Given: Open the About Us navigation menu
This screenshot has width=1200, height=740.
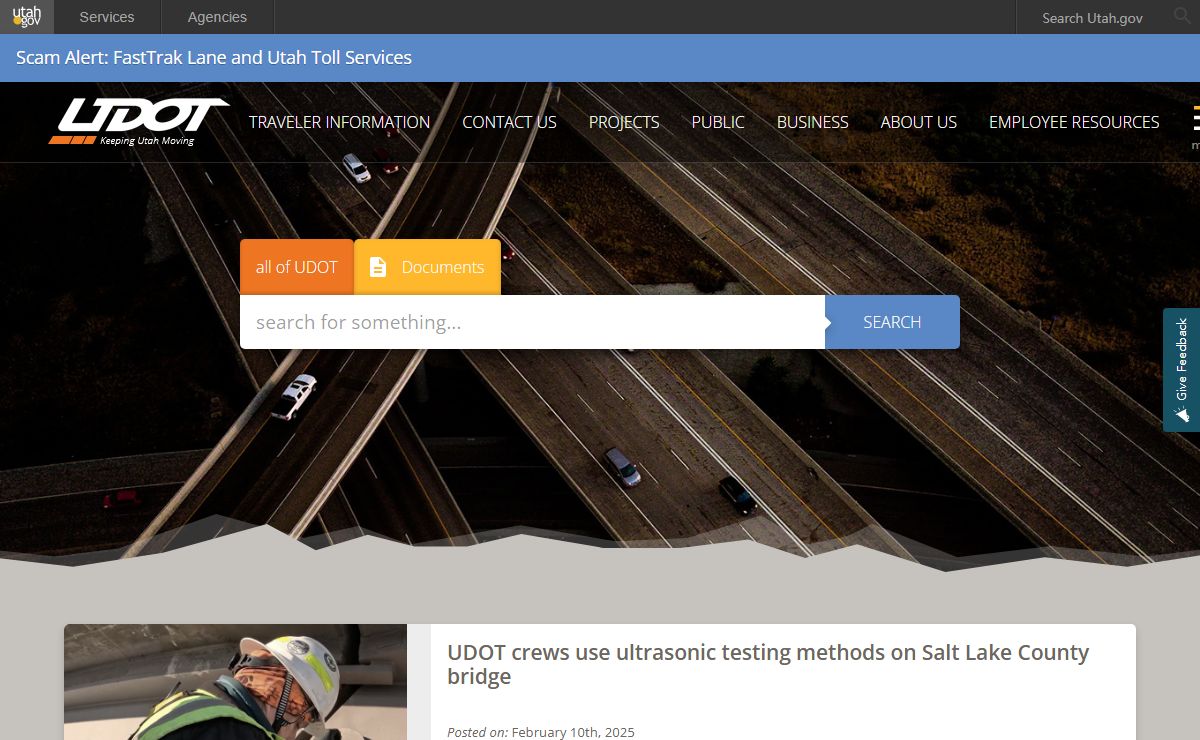Looking at the screenshot, I should pyautogui.click(x=919, y=122).
